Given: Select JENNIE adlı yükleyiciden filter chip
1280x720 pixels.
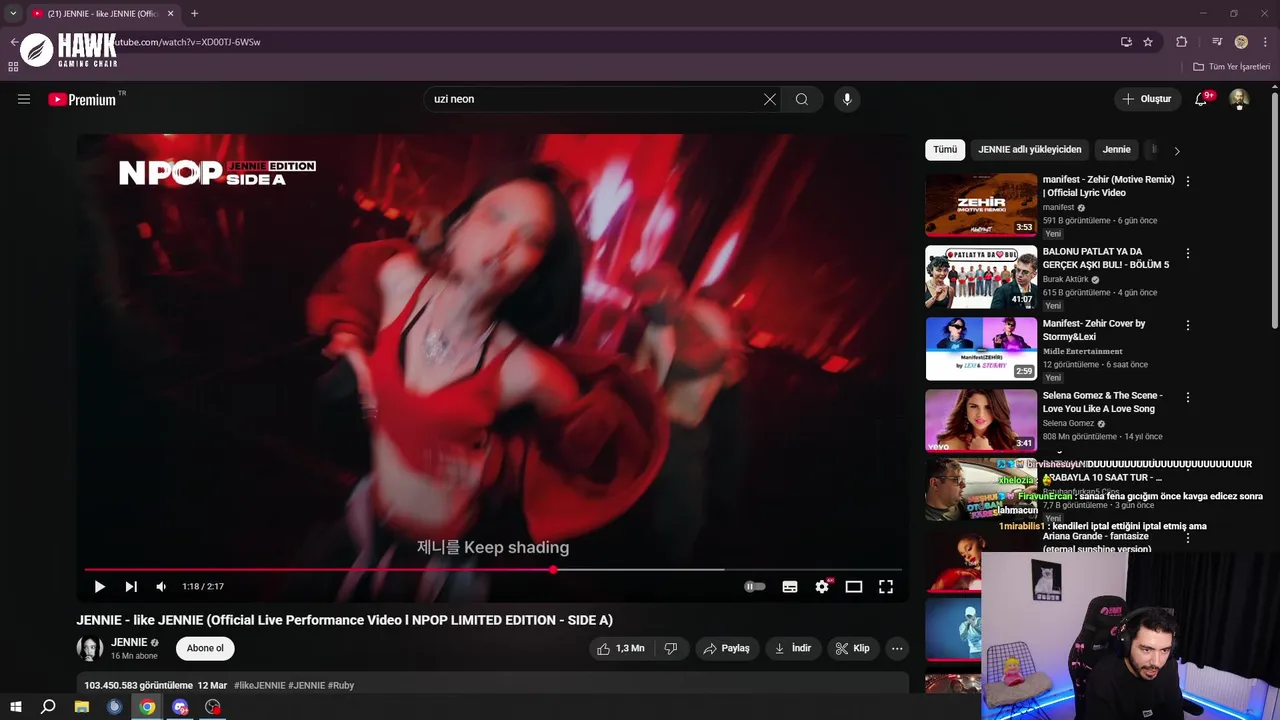Looking at the screenshot, I should 1030,150.
